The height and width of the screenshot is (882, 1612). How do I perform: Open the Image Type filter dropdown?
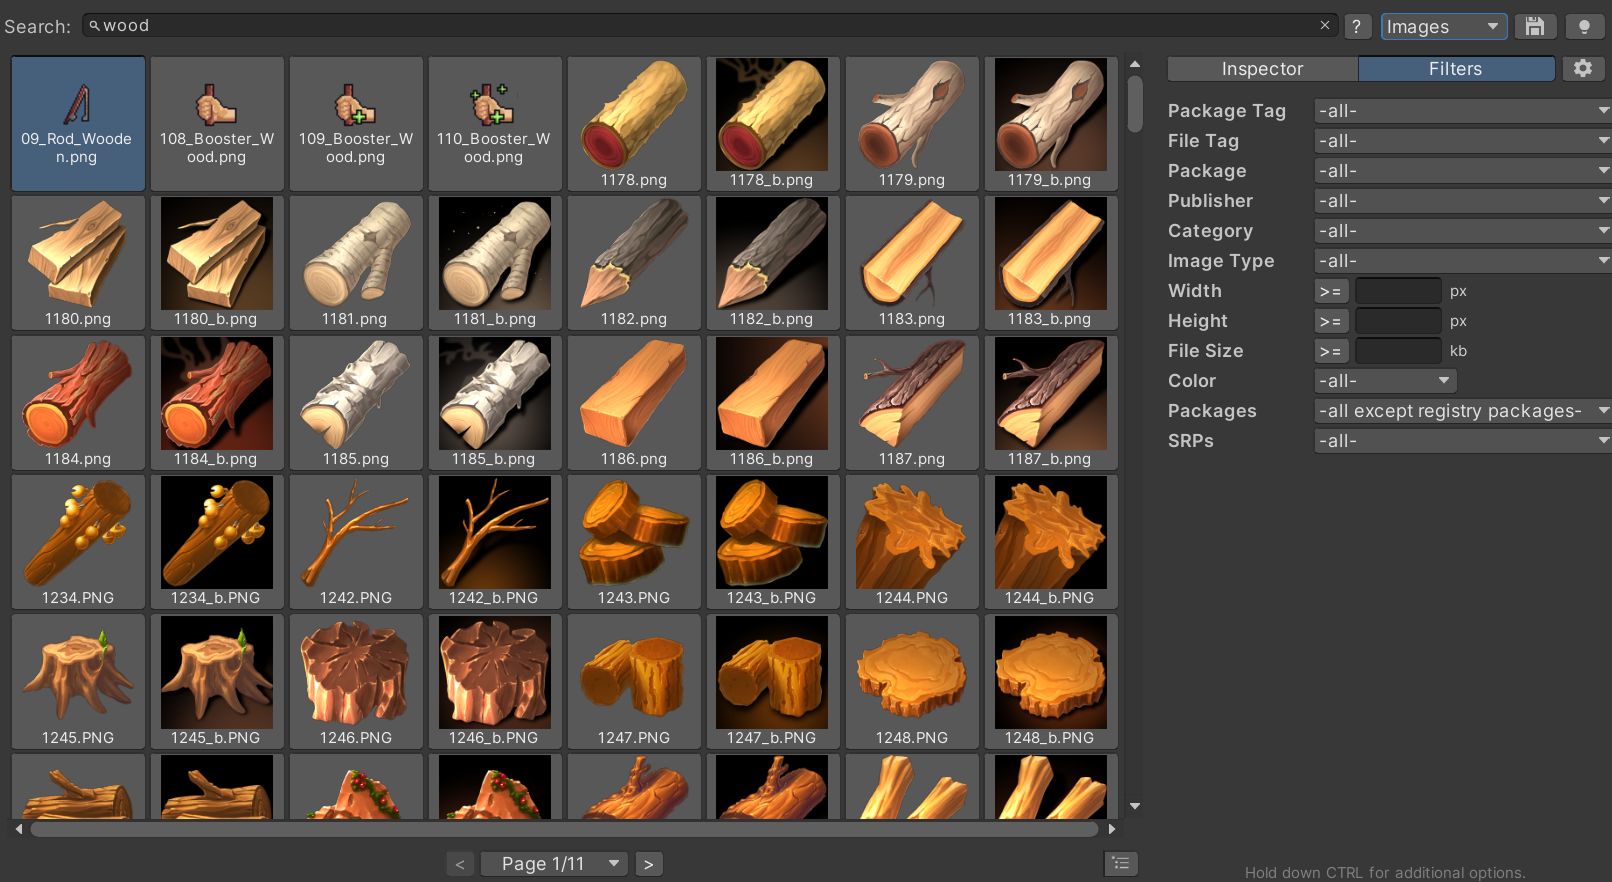point(1462,261)
